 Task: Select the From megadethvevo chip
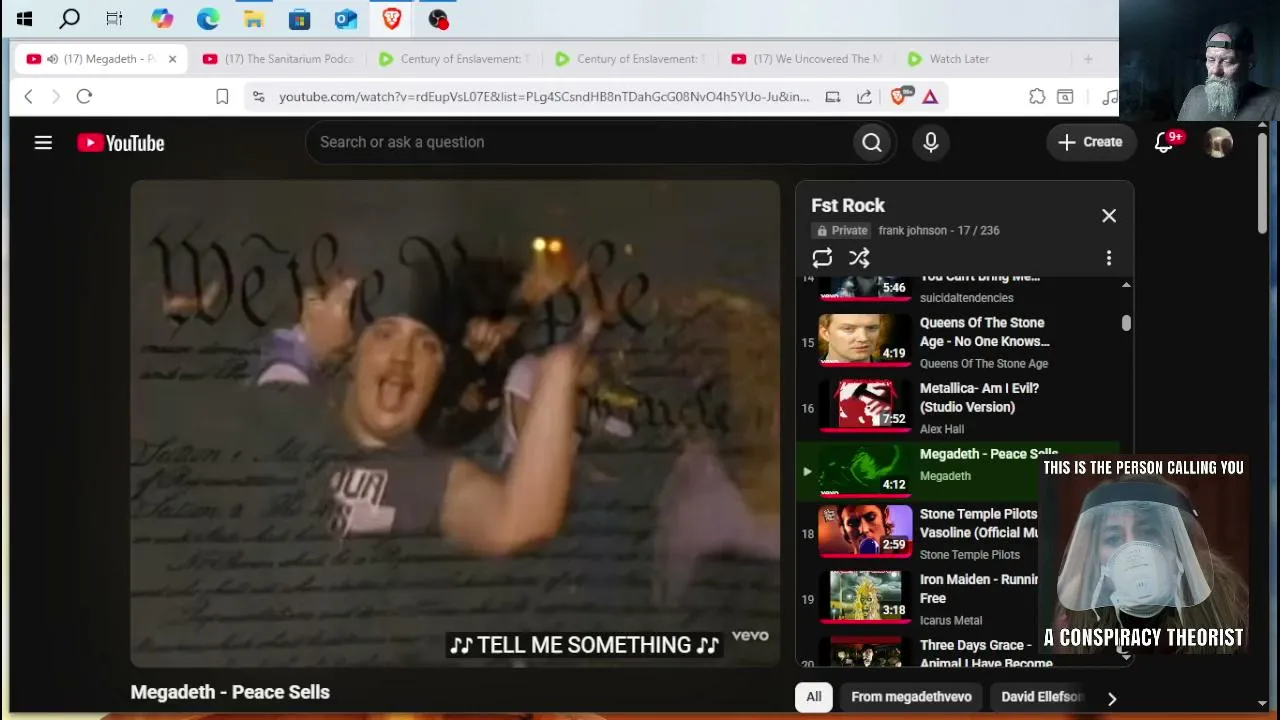(x=911, y=697)
